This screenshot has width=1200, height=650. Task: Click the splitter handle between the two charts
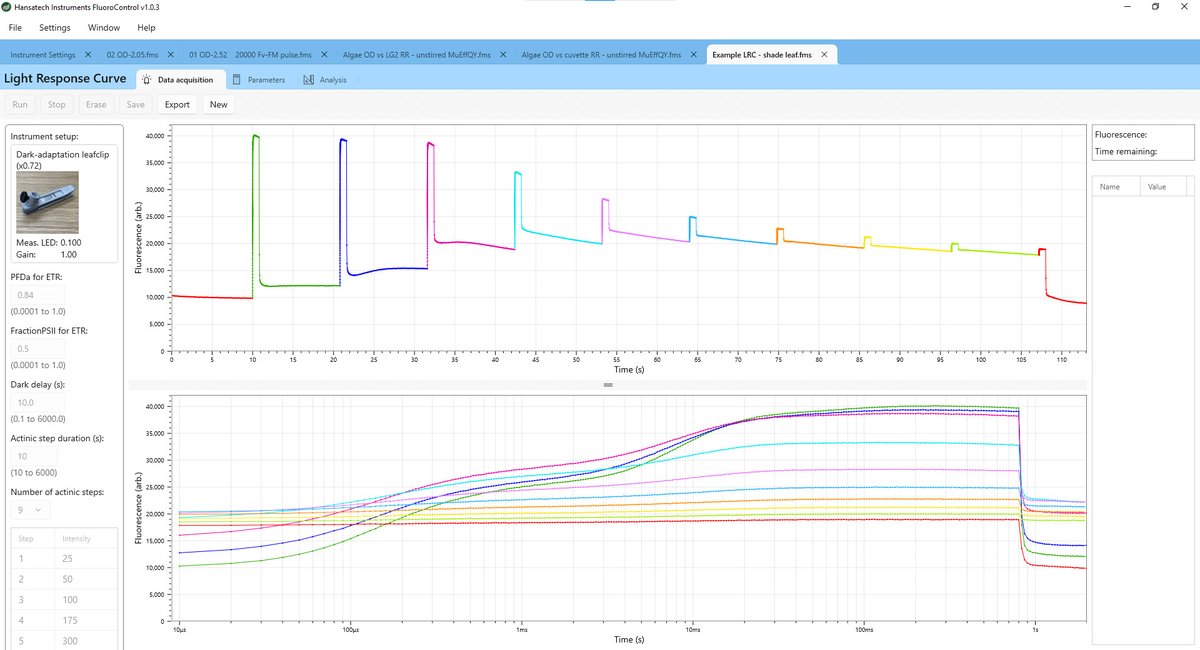pos(607,384)
